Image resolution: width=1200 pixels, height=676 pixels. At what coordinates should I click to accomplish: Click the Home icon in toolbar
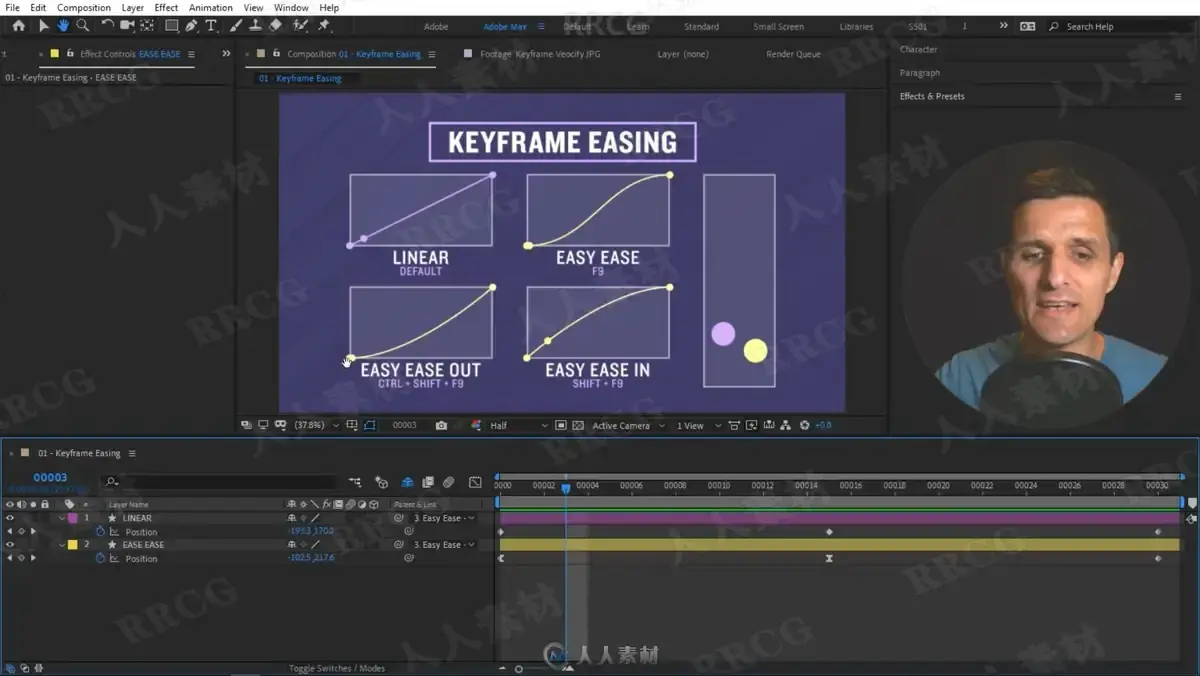click(18, 26)
